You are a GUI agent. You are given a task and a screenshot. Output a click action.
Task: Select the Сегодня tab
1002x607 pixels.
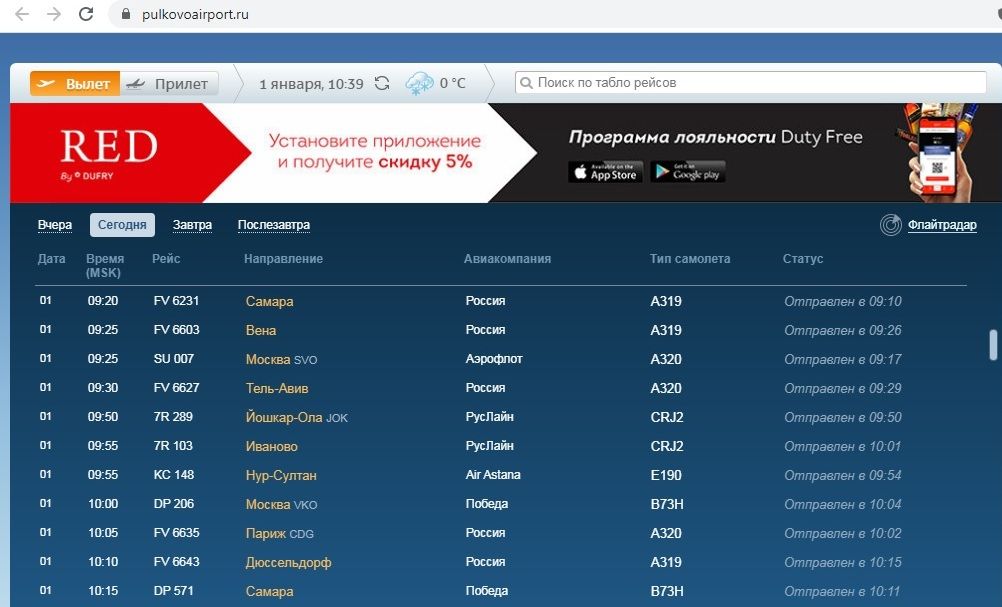(x=121, y=224)
